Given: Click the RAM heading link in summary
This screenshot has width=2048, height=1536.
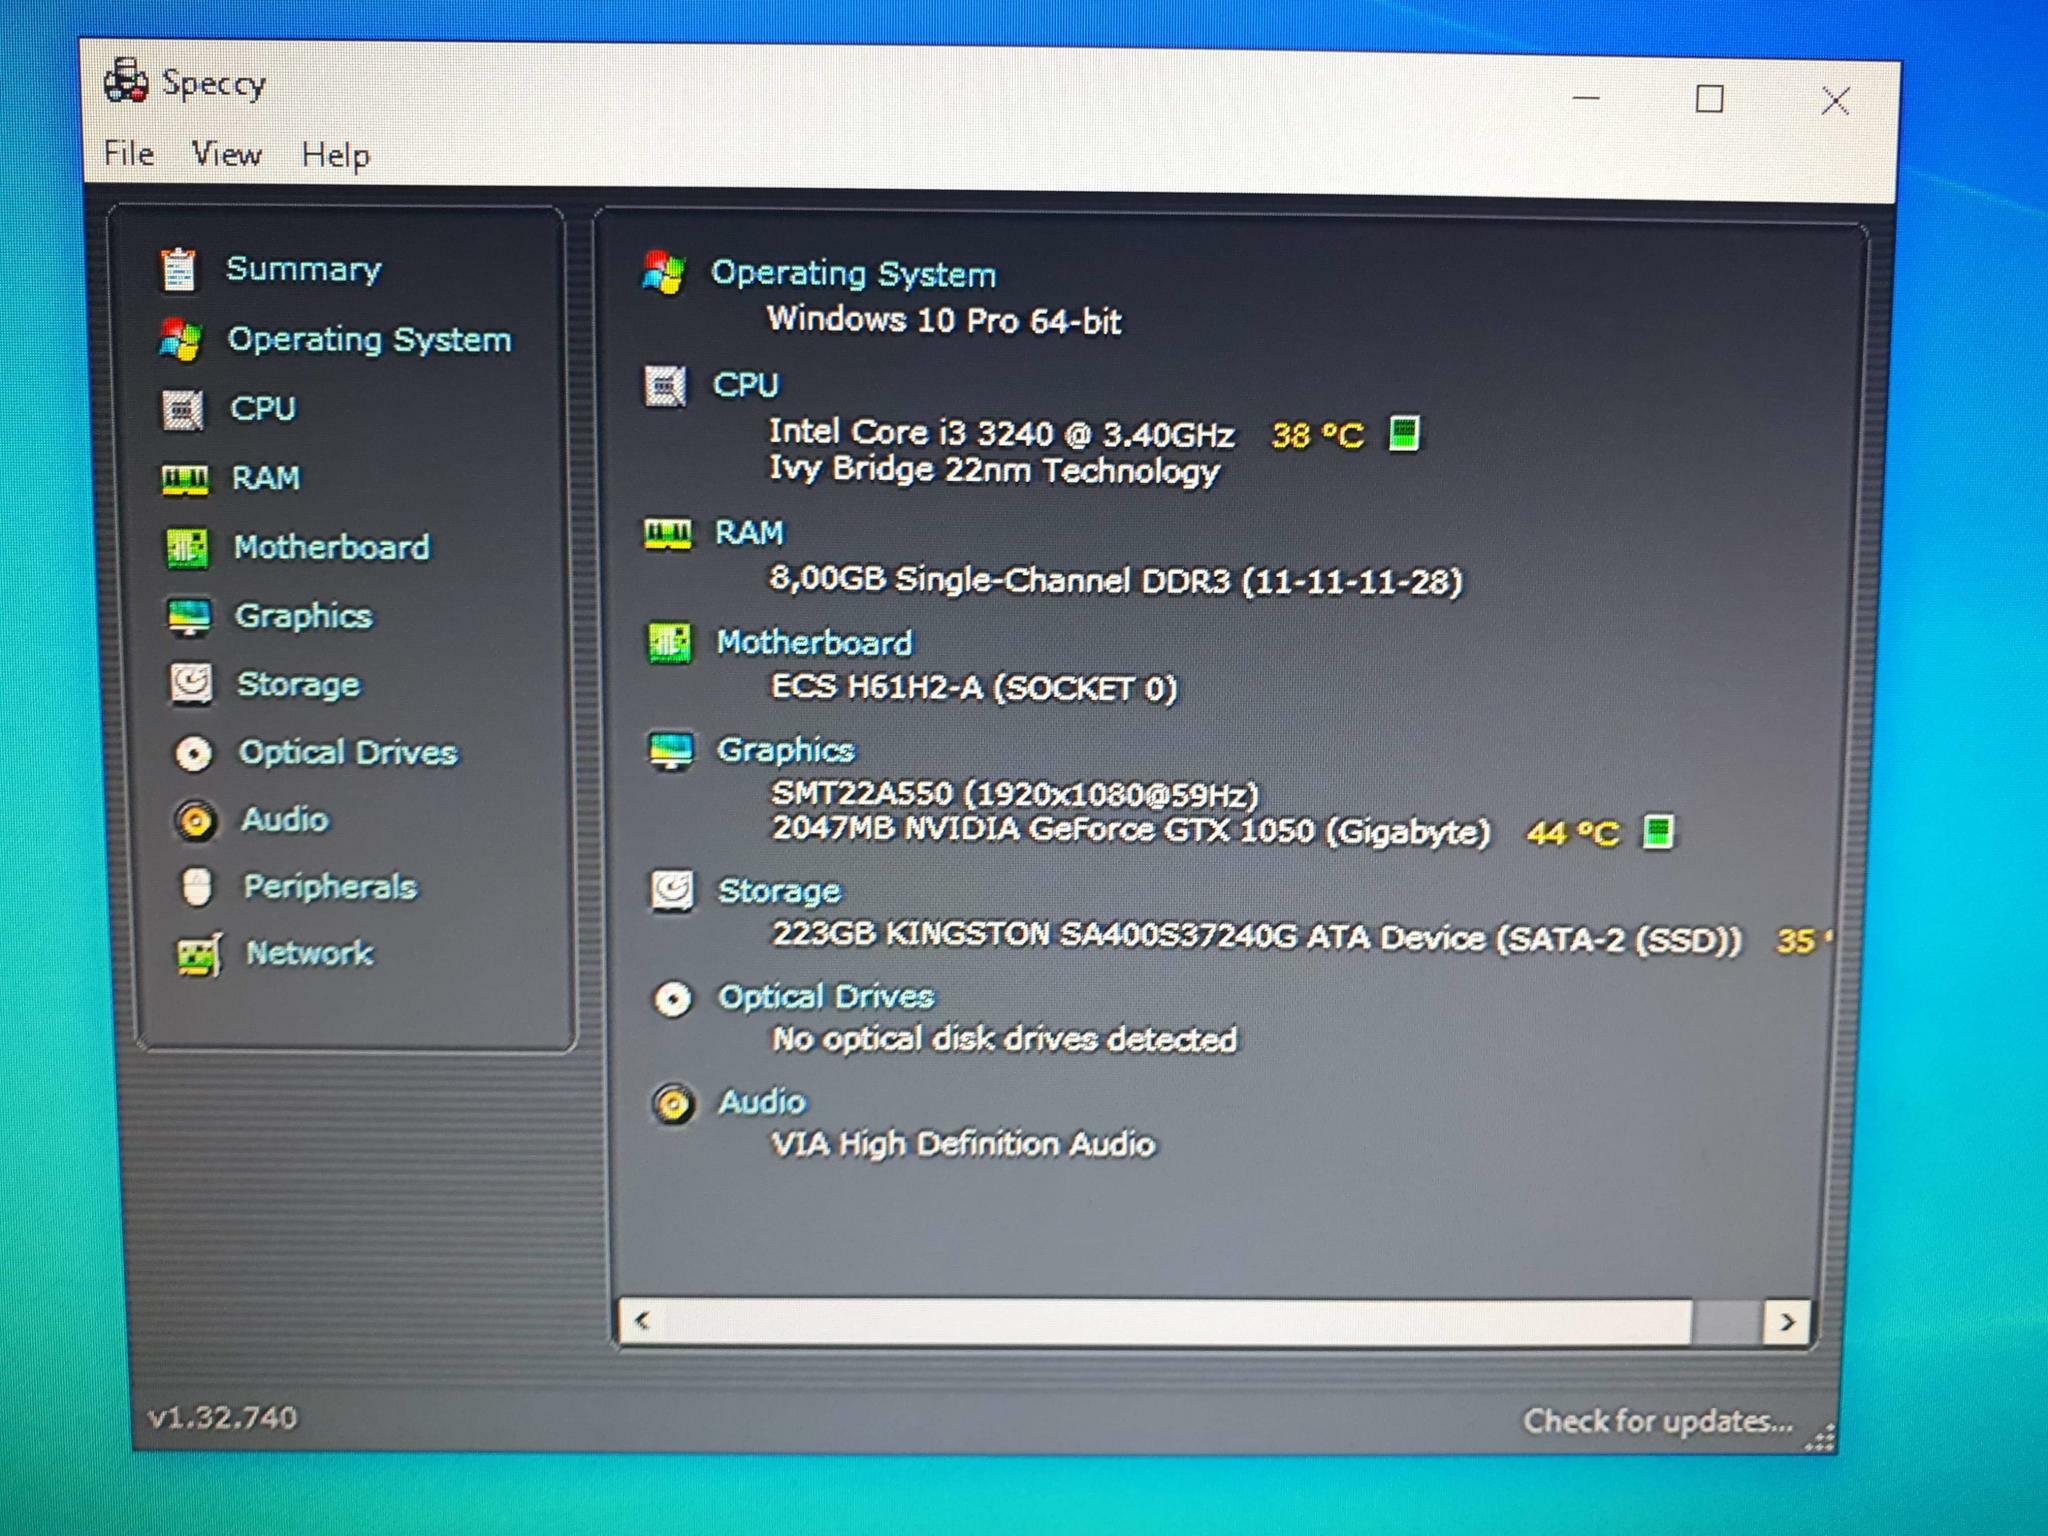Looking at the screenshot, I should tap(749, 533).
